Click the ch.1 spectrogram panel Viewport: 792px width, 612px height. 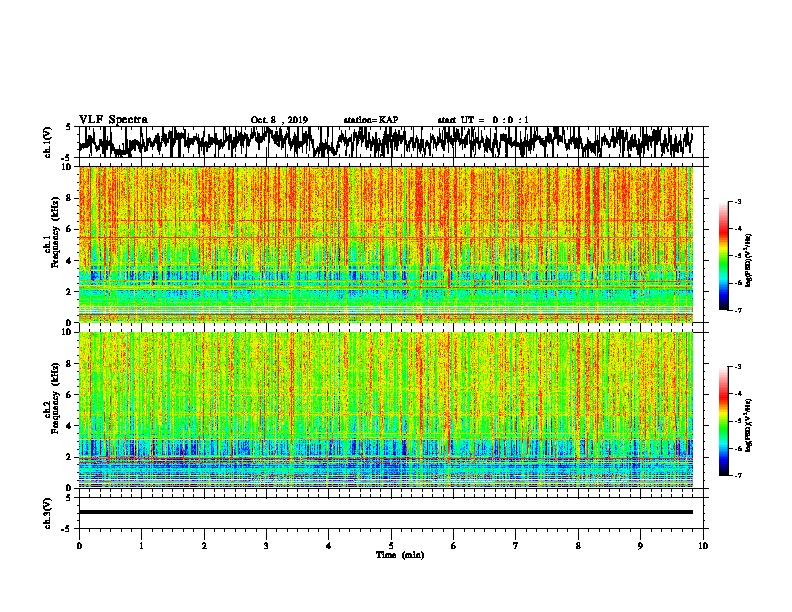point(386,244)
